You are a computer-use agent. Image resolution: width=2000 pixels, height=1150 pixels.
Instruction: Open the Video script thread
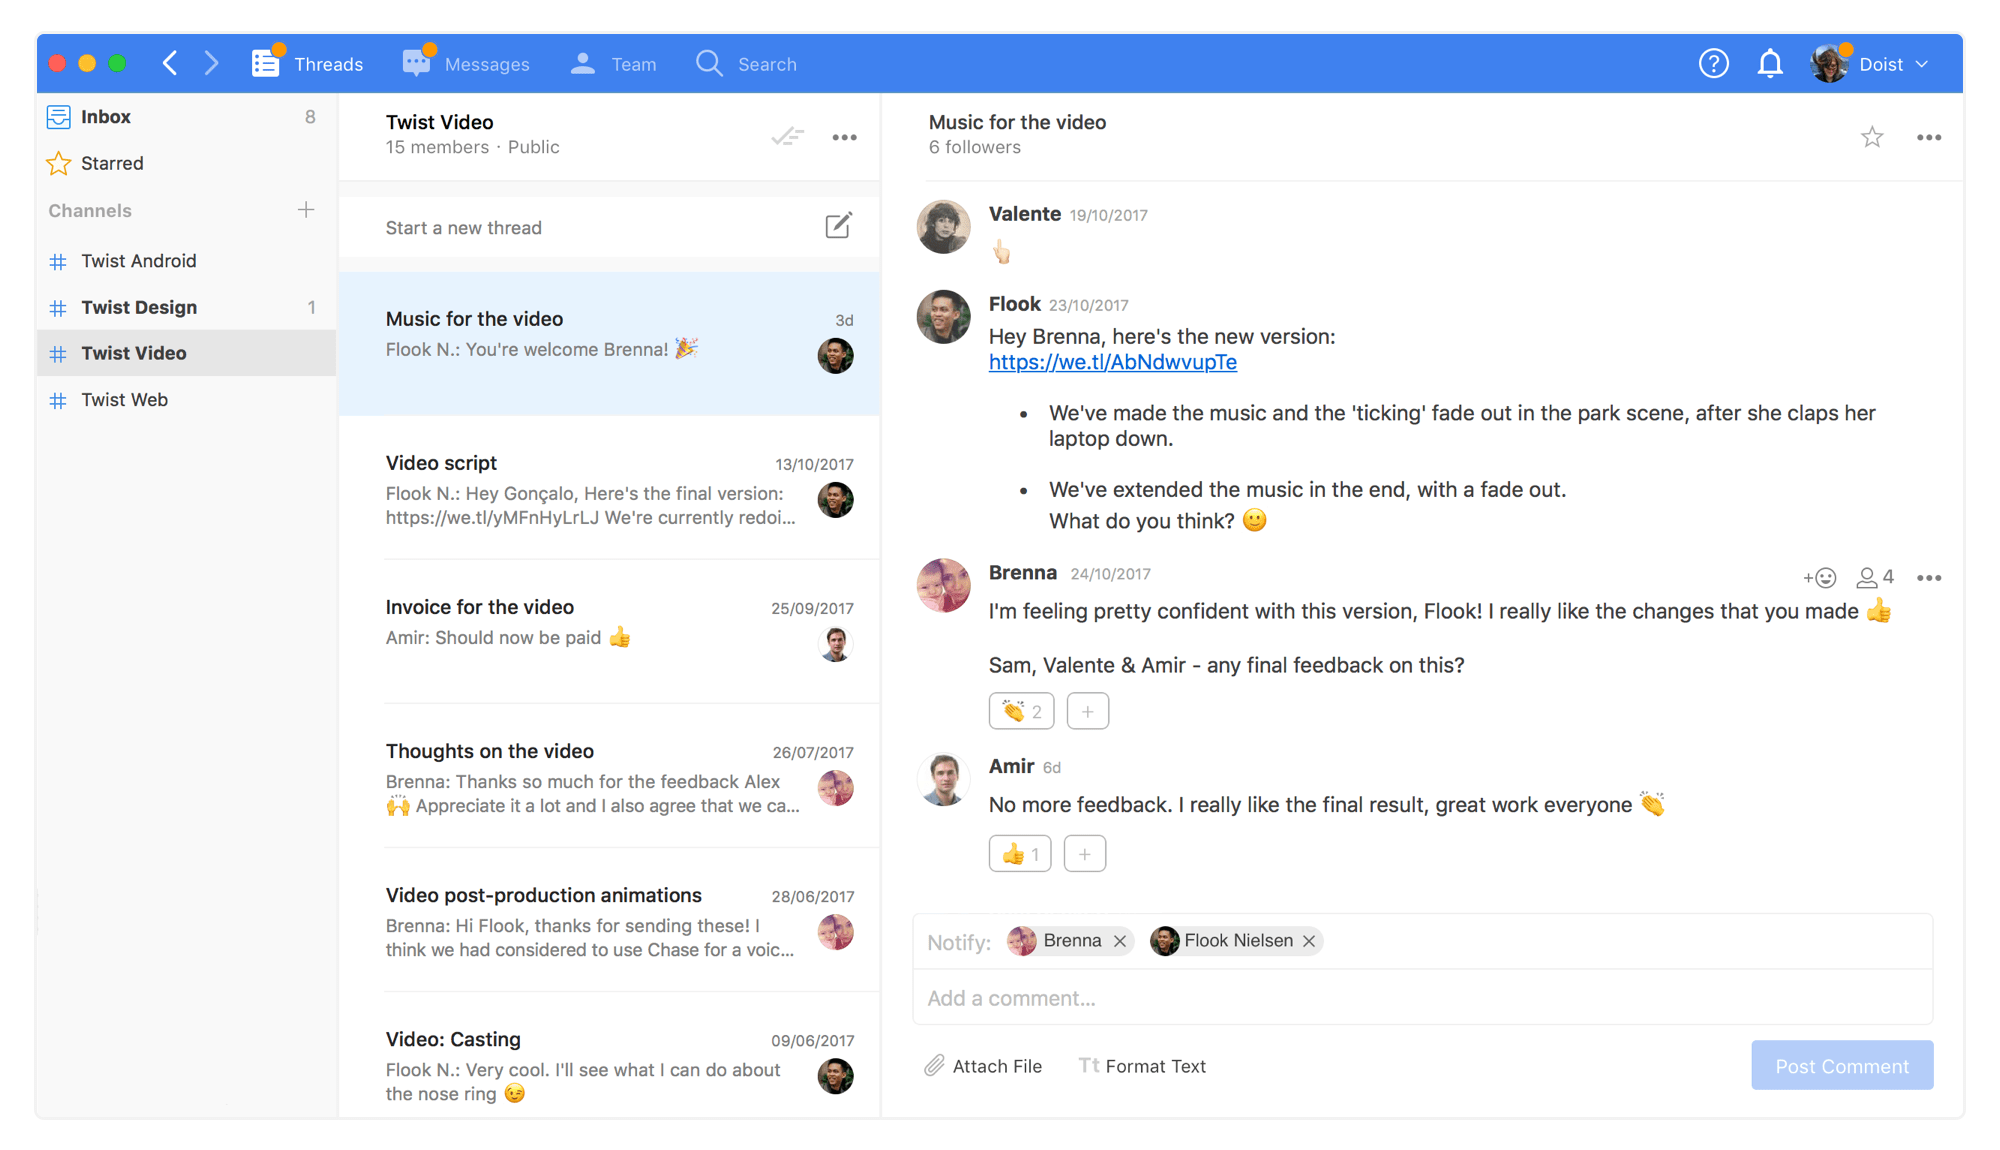pos(610,489)
